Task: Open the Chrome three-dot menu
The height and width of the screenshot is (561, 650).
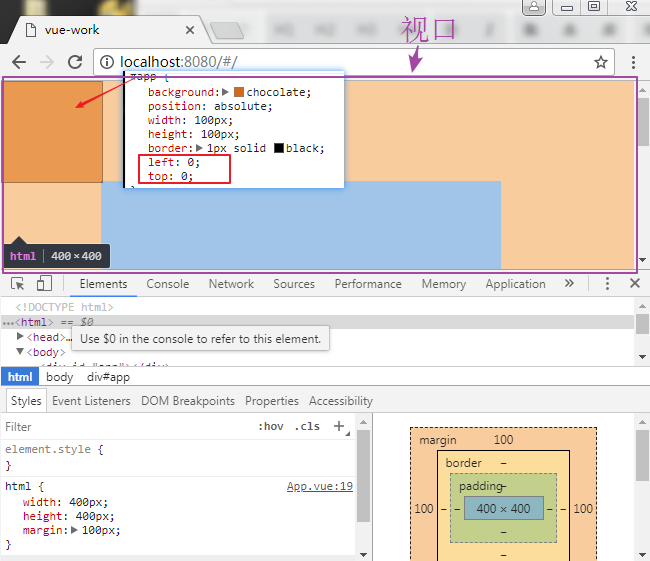Action: point(633,62)
